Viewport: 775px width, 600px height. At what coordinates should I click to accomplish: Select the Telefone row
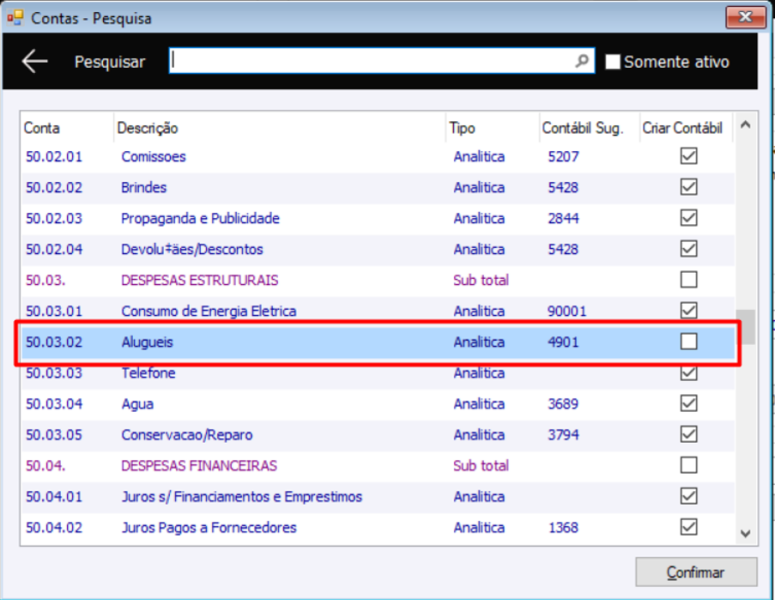378,375
